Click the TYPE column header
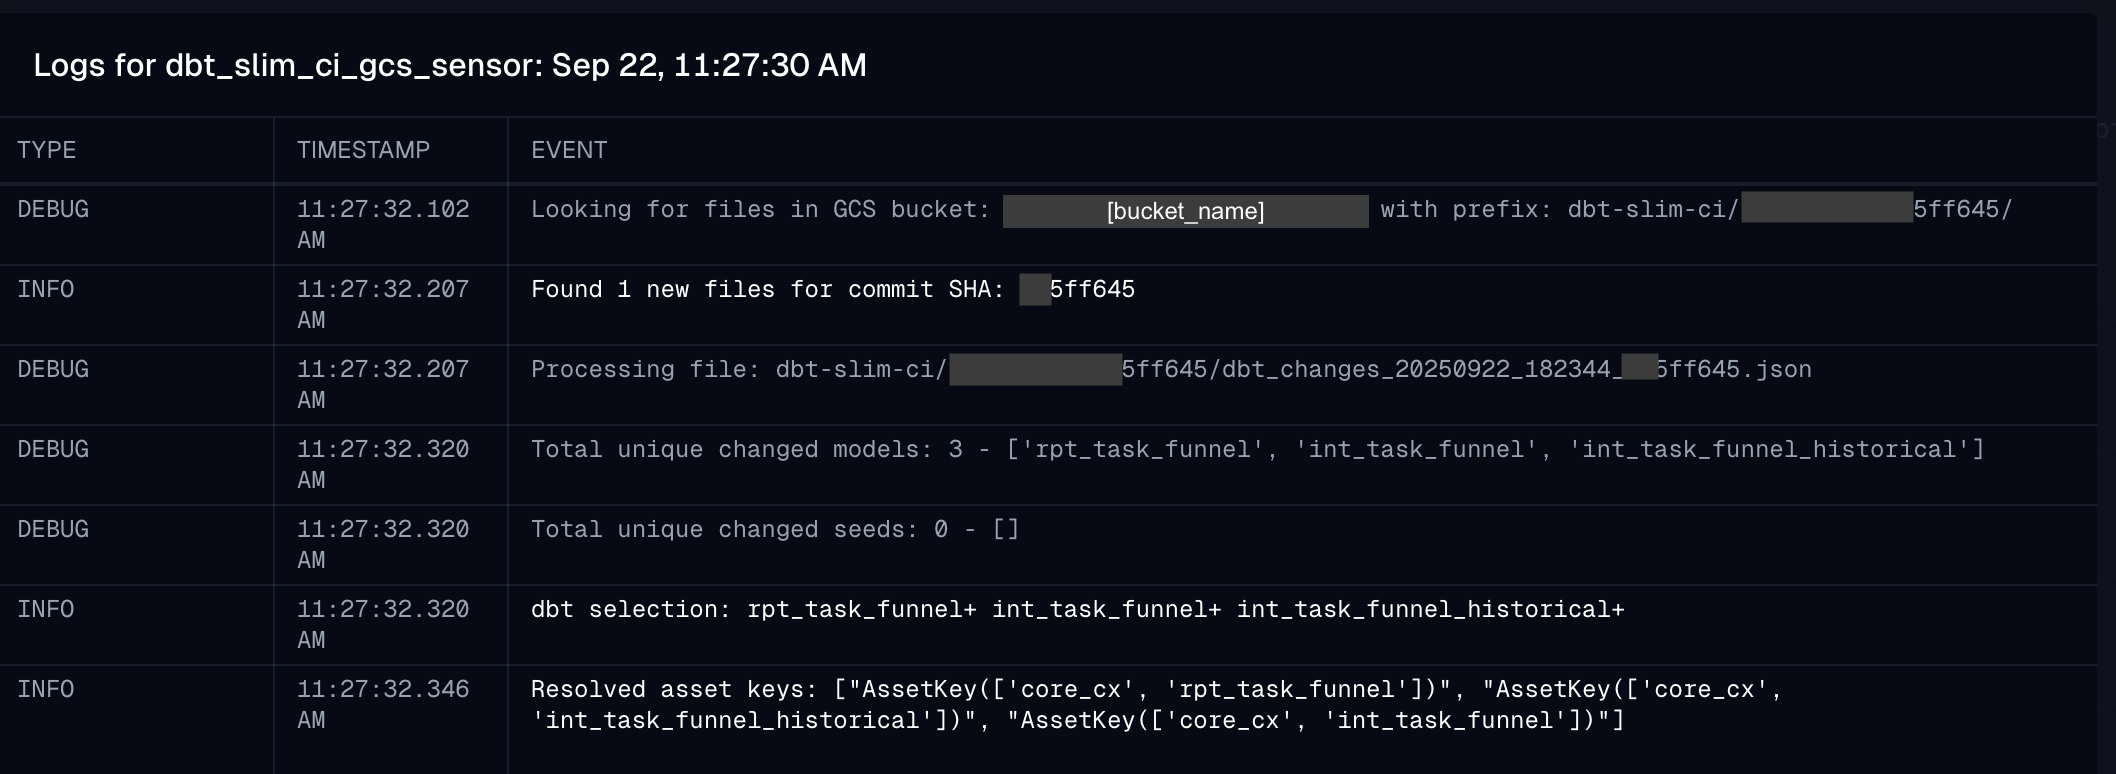 (x=46, y=150)
